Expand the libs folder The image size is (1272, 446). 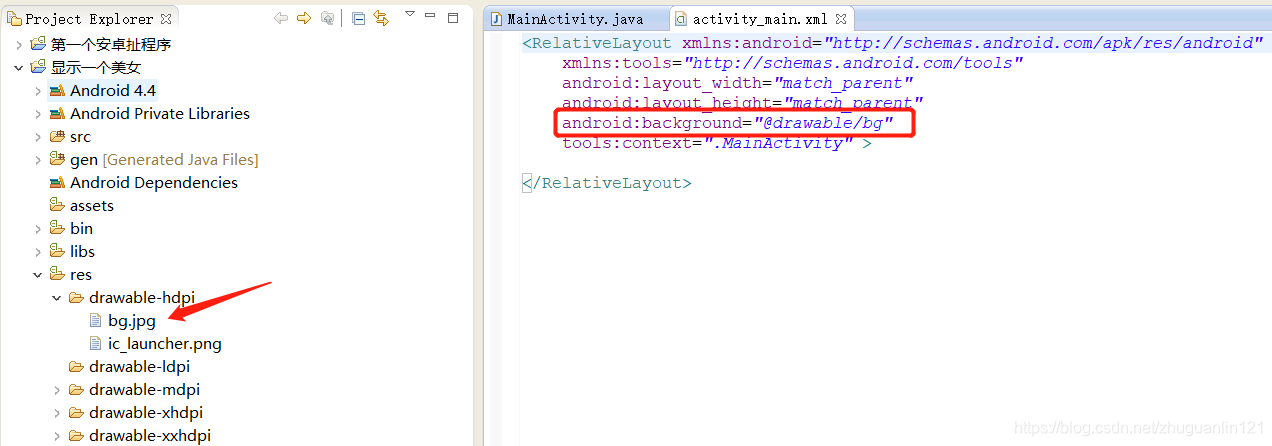(37, 251)
